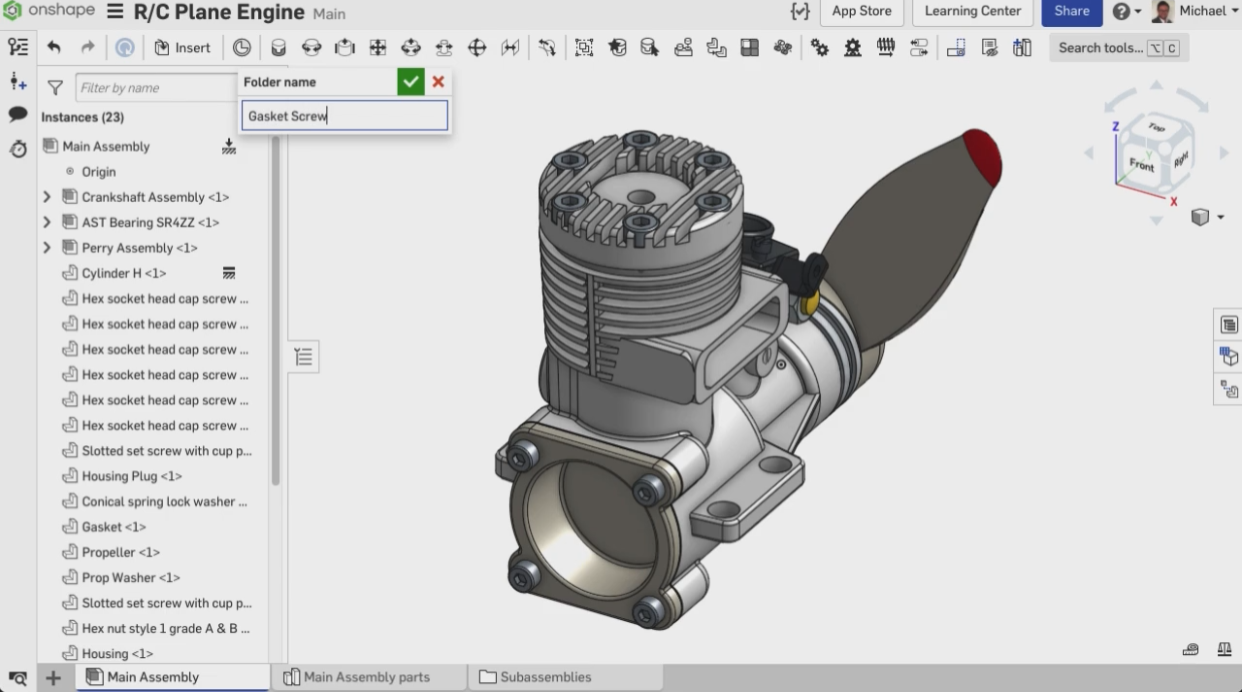Viewport: 1245px width, 695px height.
Task: Select the Mate connector tool
Action: (x=617, y=47)
